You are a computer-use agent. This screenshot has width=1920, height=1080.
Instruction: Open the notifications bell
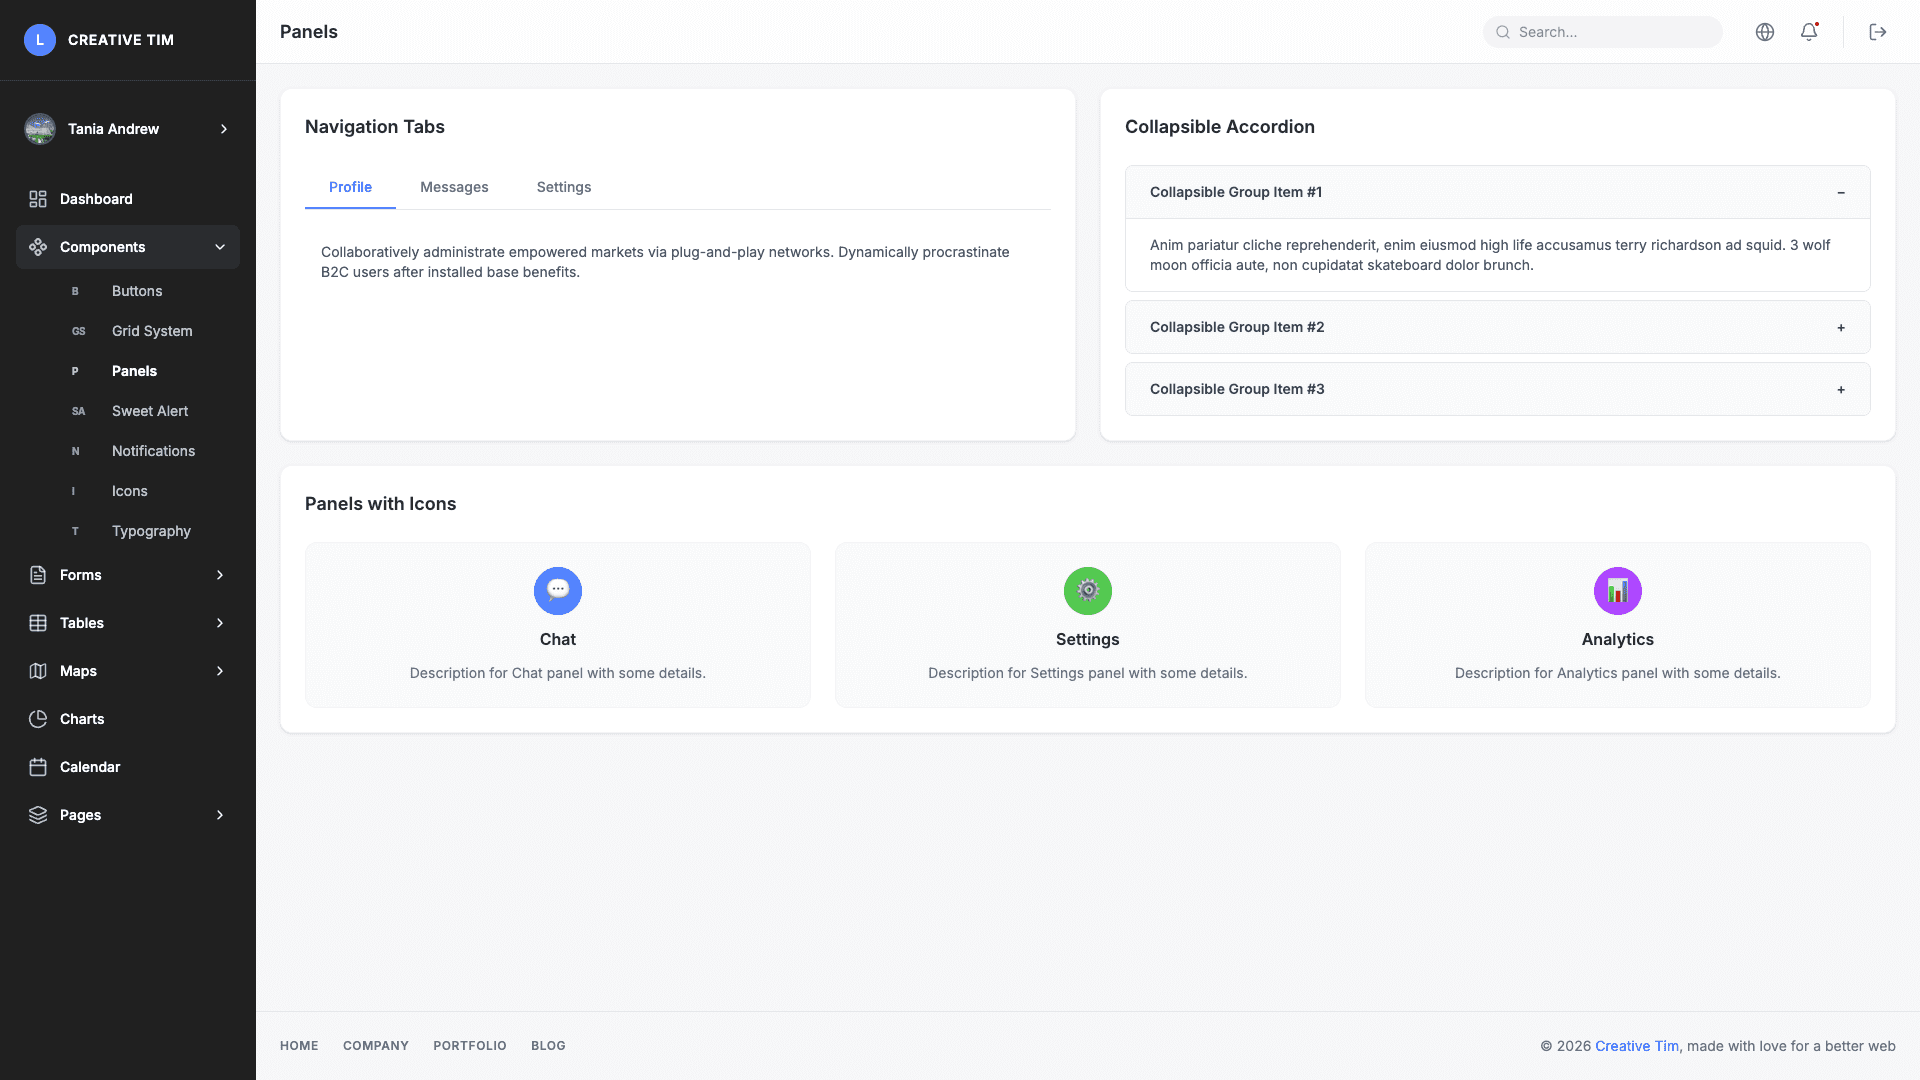[1808, 32]
